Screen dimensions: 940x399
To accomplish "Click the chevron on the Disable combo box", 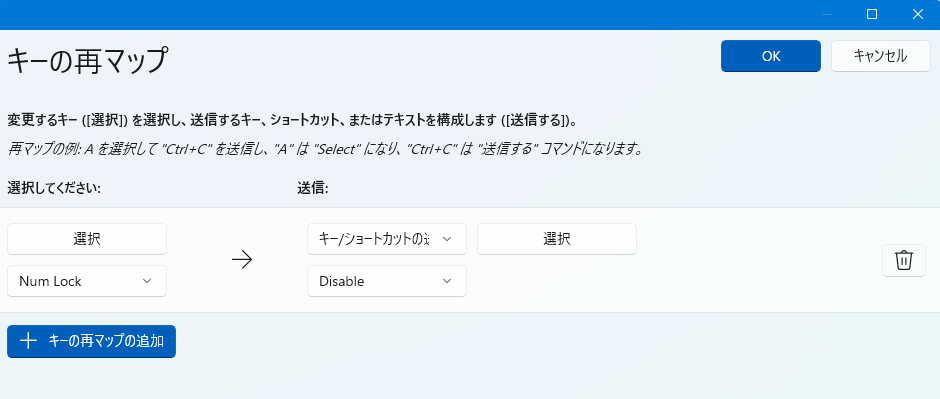I will [447, 281].
